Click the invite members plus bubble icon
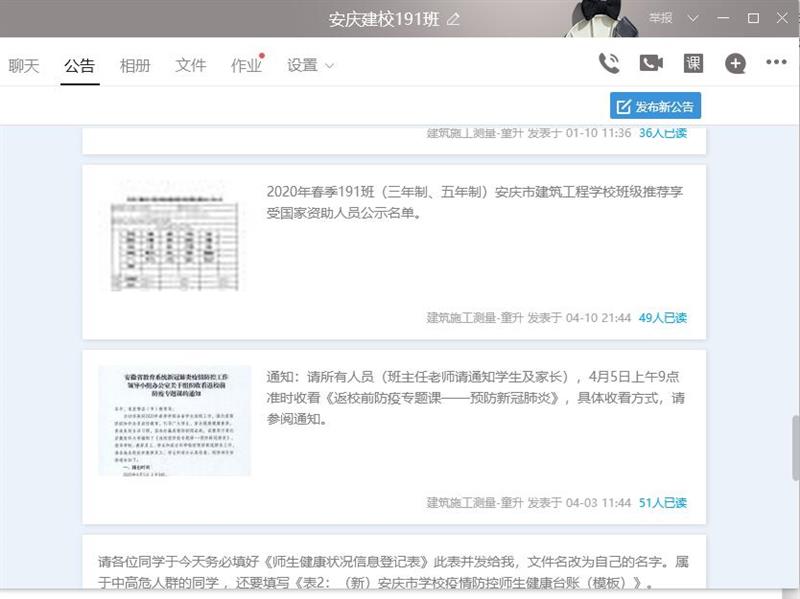 point(735,64)
